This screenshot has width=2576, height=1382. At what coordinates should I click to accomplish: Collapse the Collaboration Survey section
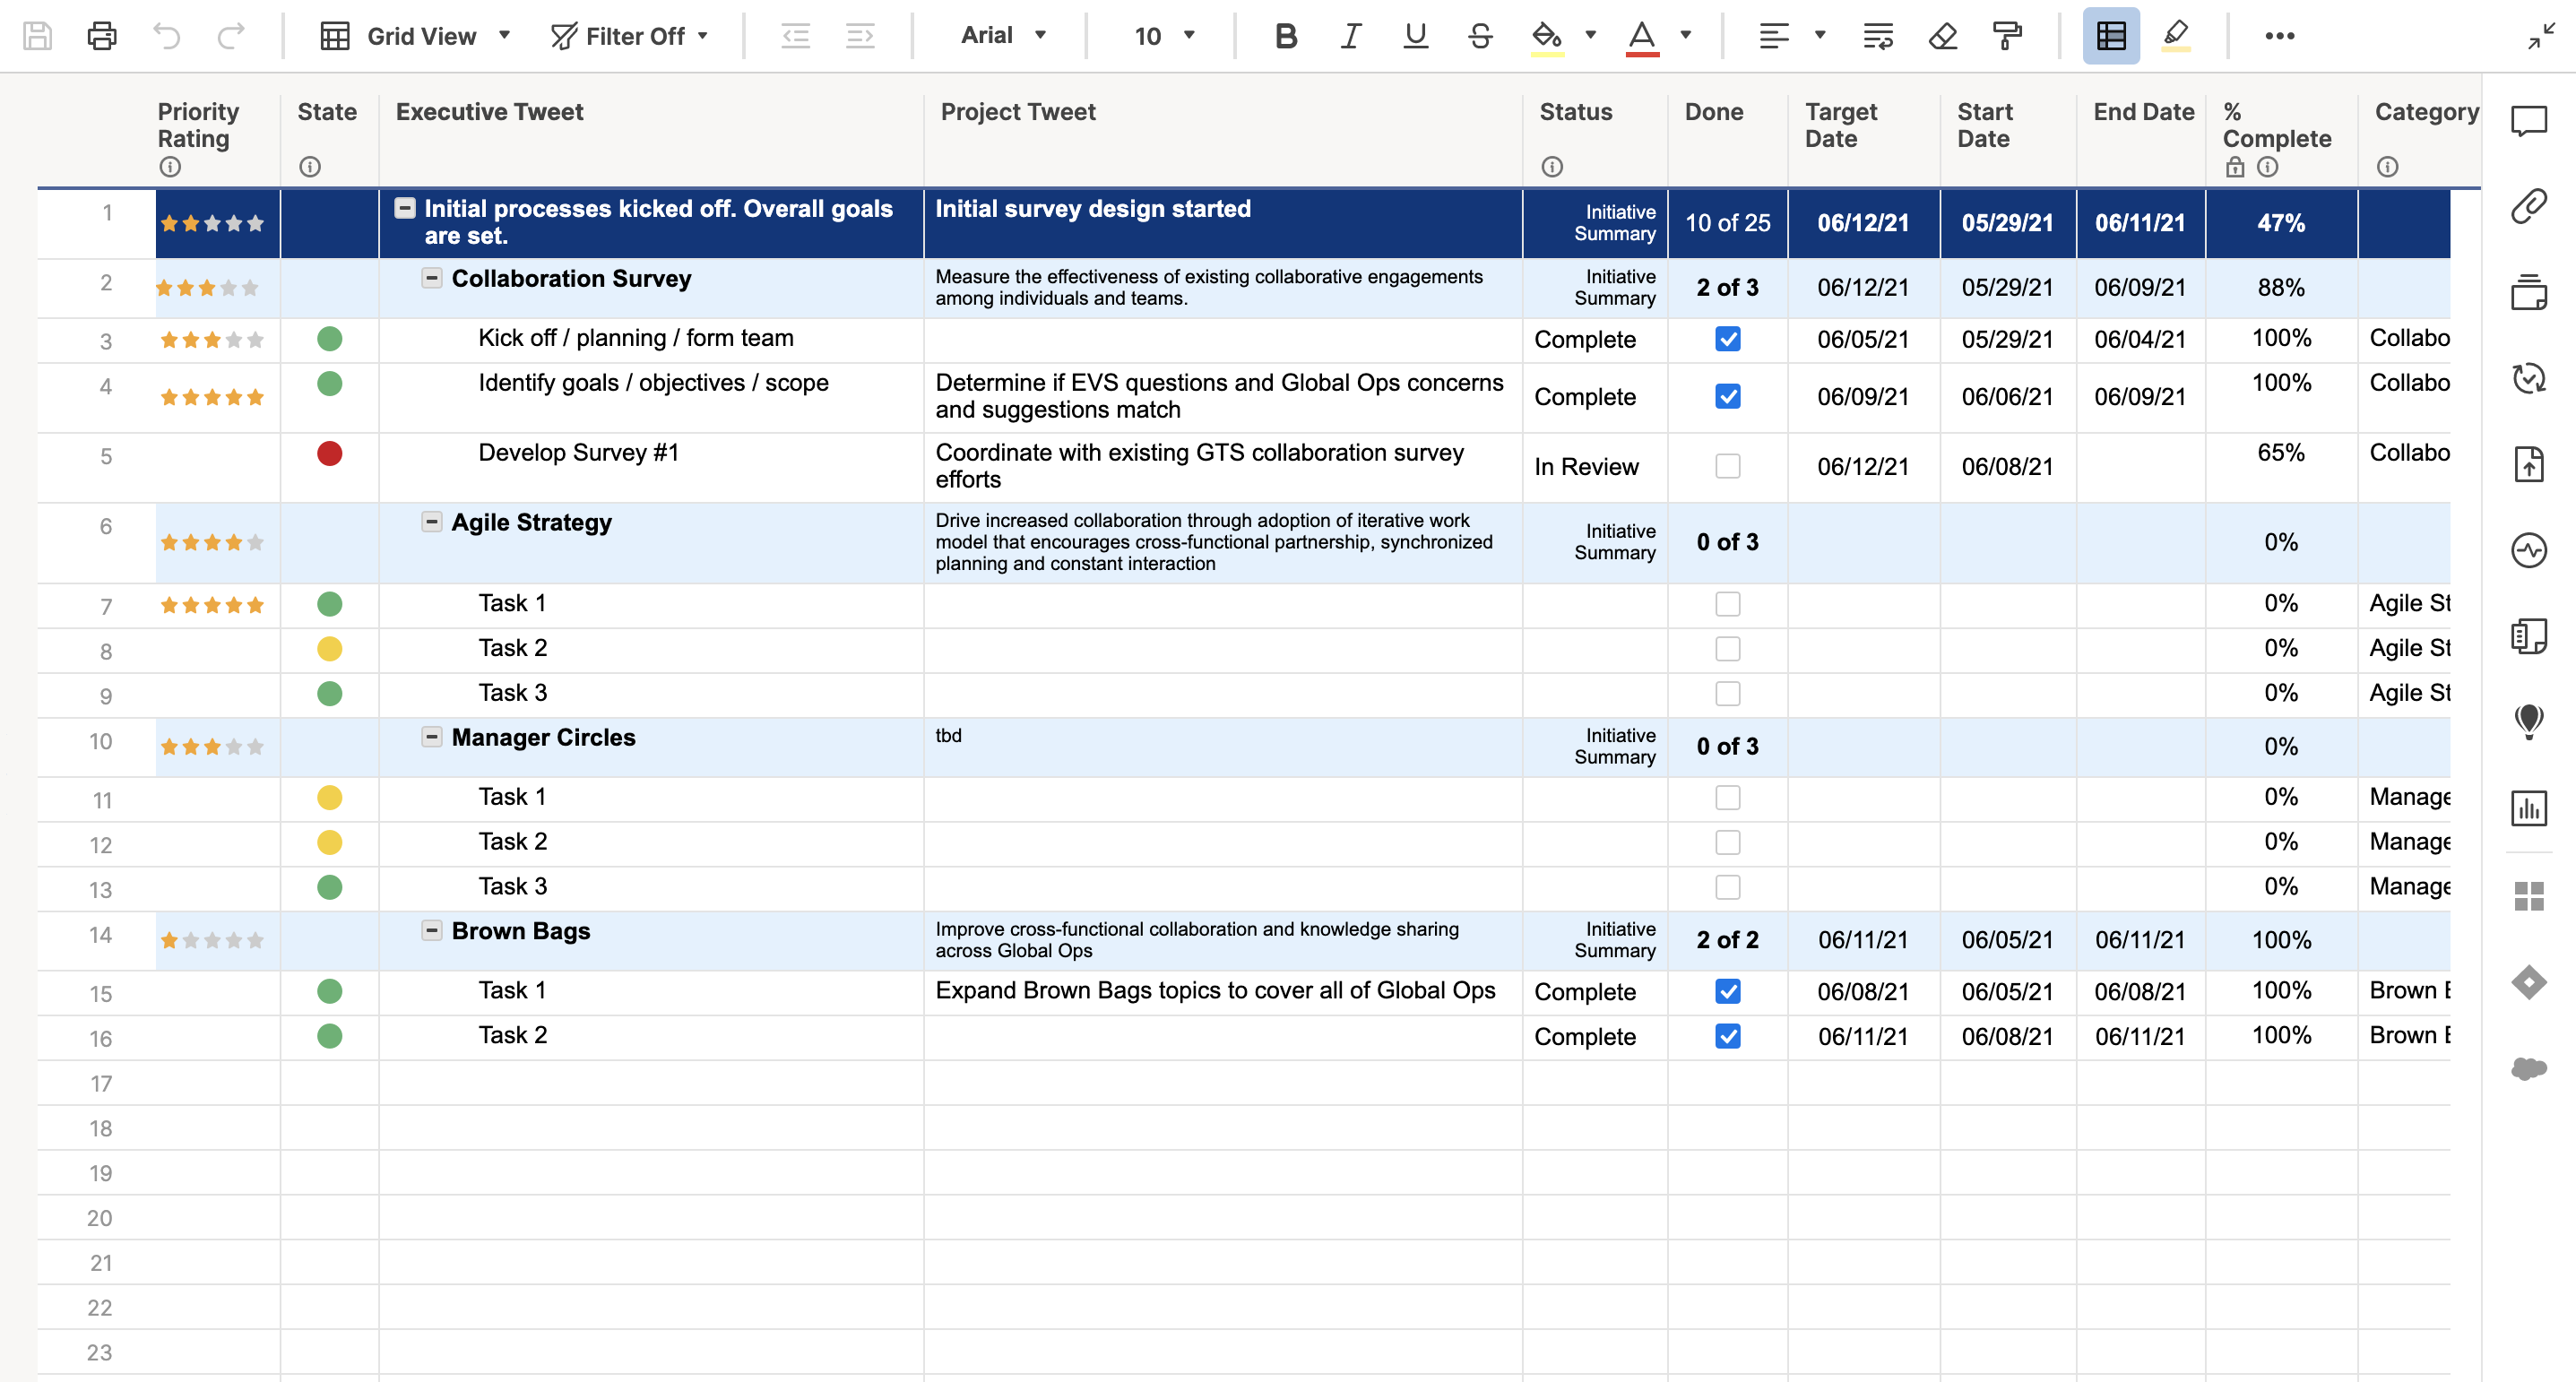coord(431,278)
